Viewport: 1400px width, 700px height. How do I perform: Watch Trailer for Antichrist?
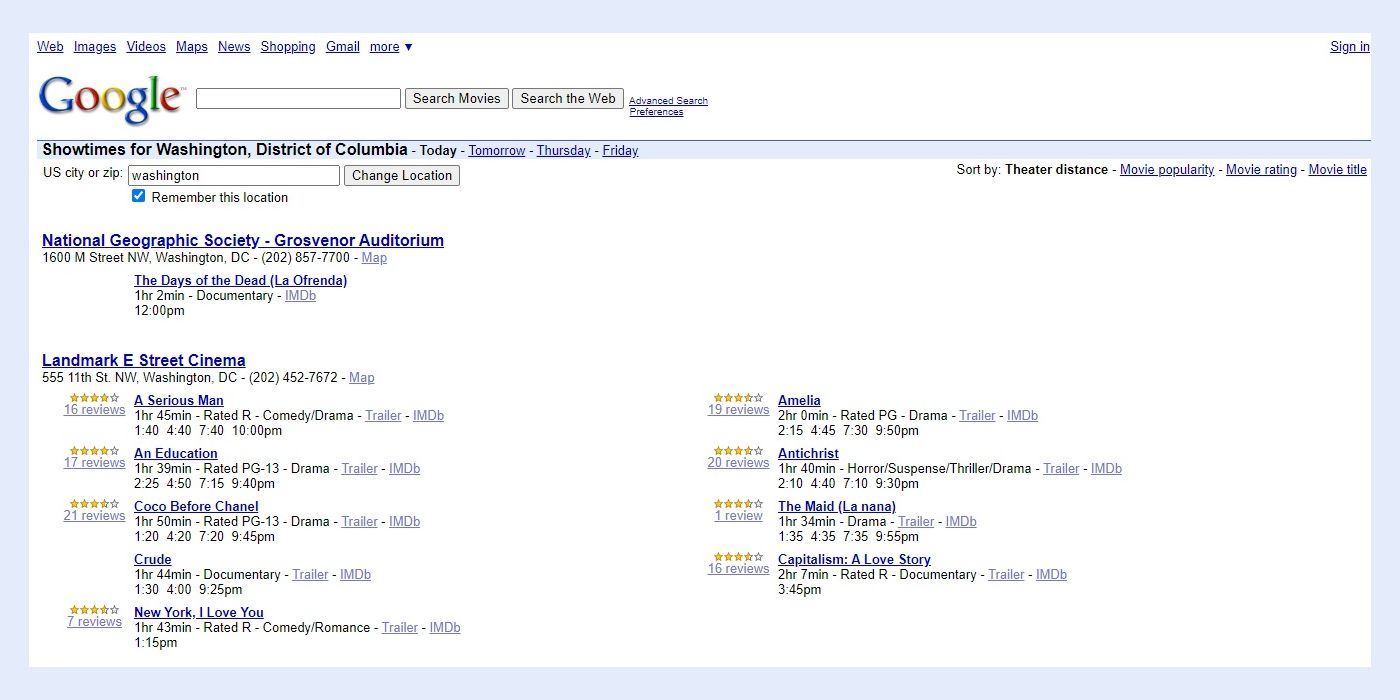coord(1061,469)
